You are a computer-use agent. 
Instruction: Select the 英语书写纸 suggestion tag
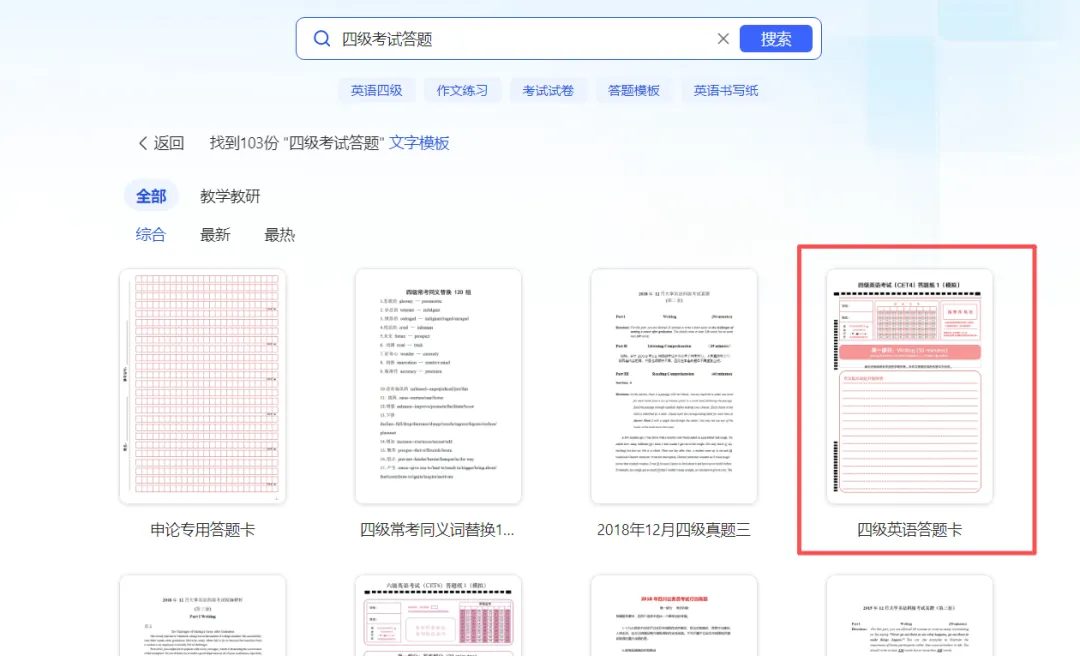point(725,90)
